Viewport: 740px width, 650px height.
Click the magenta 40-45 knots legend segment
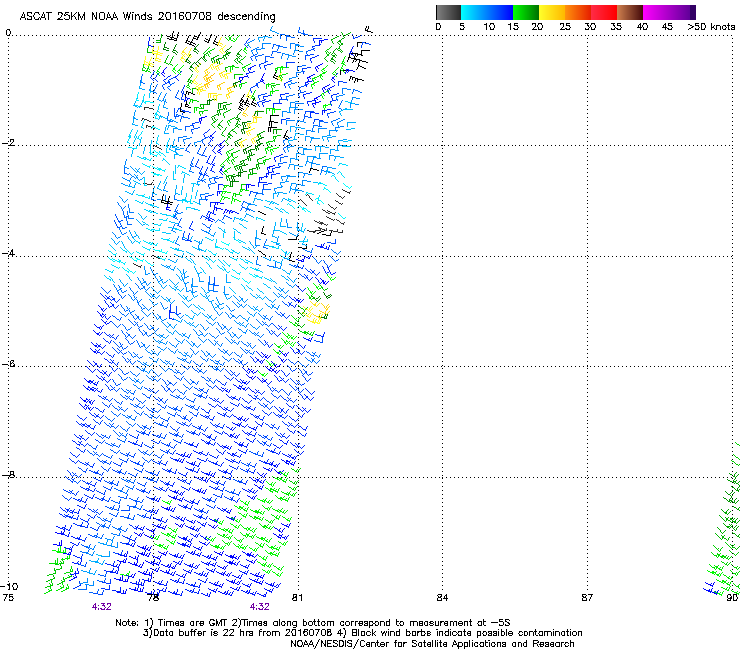coord(656,12)
